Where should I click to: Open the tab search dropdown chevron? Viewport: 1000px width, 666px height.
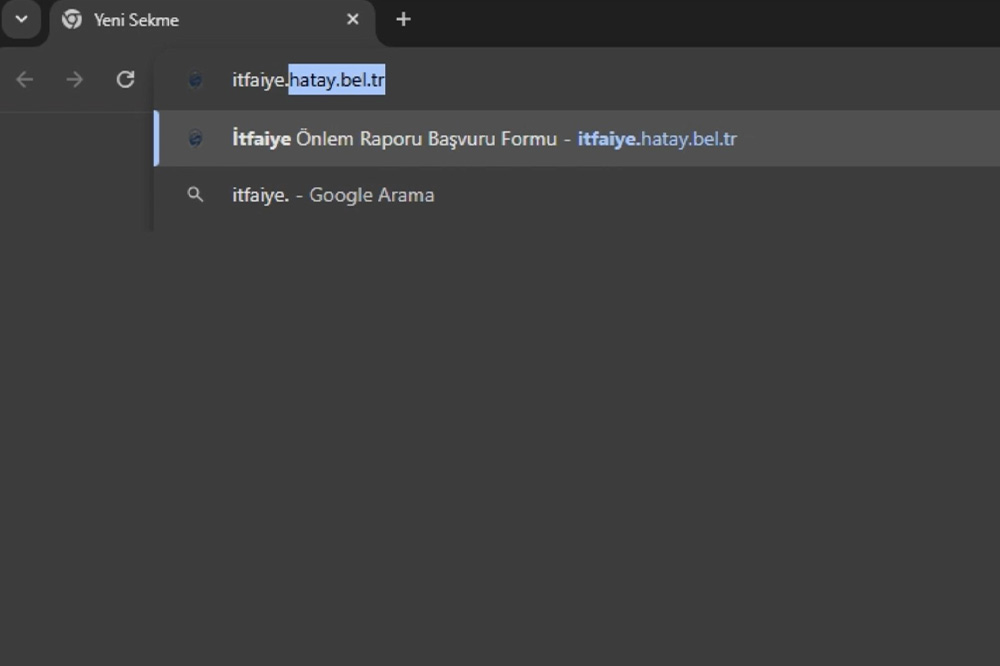click(21, 19)
